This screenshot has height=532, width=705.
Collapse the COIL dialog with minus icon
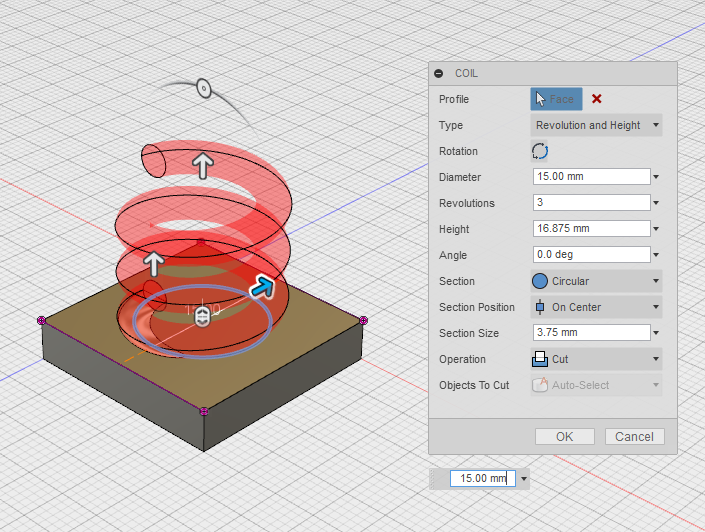[x=439, y=73]
